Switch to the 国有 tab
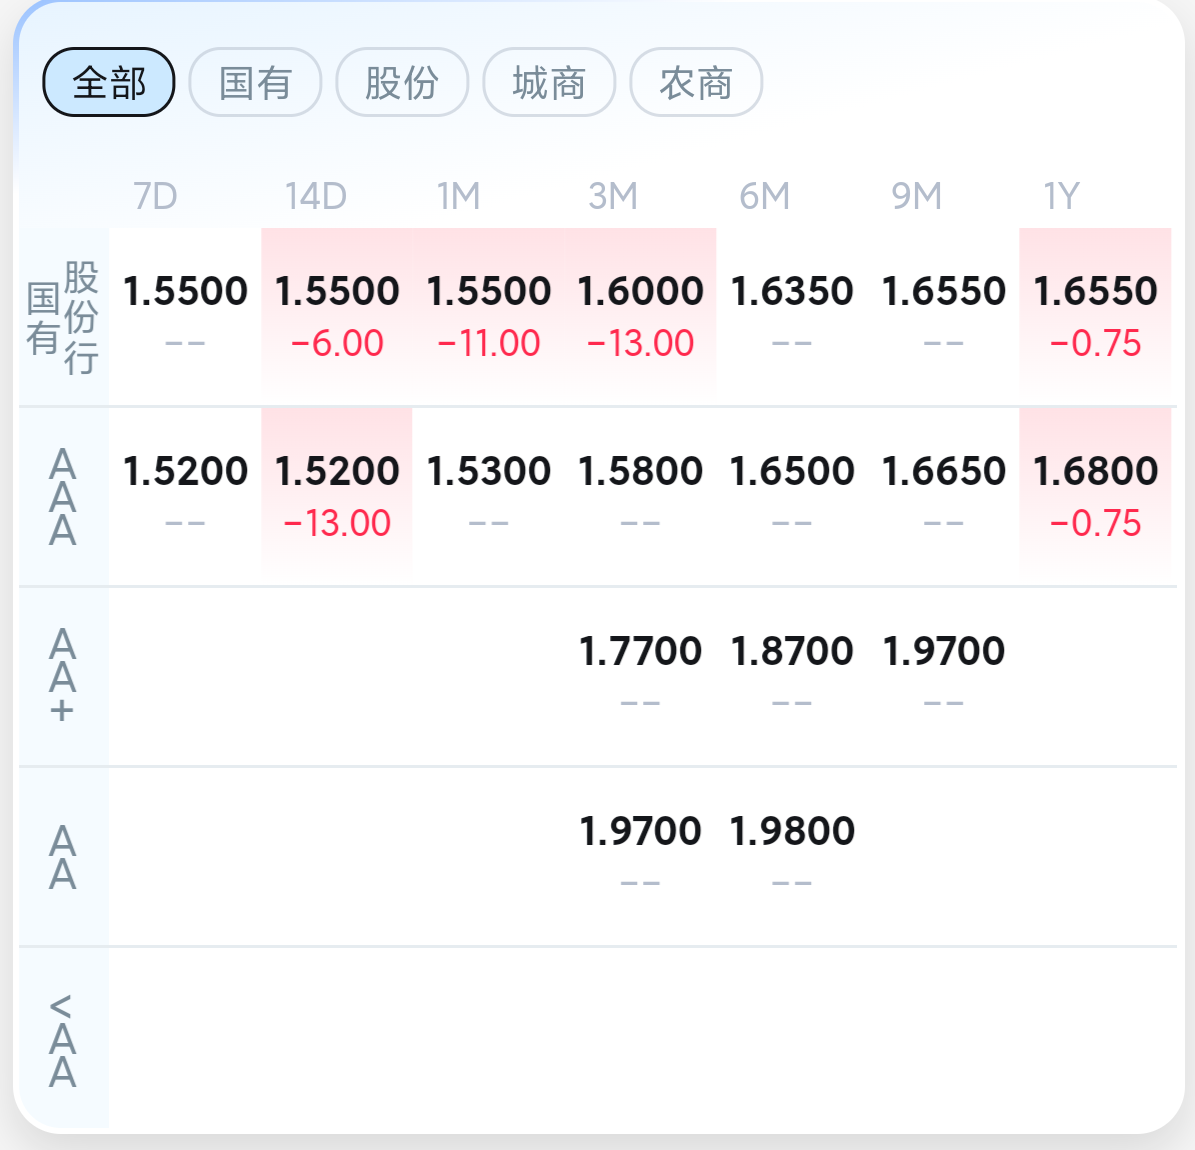Viewport: 1195px width, 1150px height. tap(255, 82)
